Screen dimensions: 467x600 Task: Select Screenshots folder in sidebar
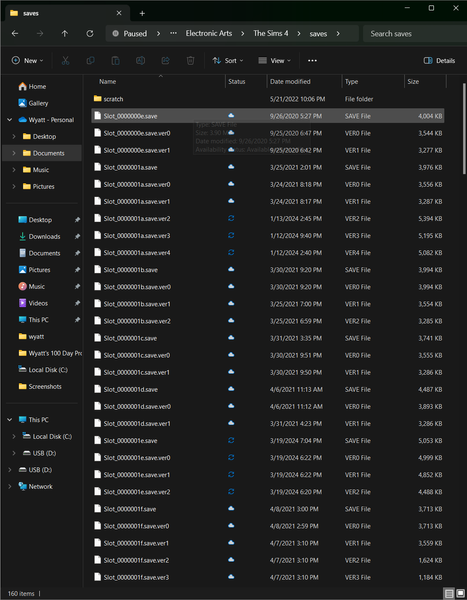coord(40,386)
